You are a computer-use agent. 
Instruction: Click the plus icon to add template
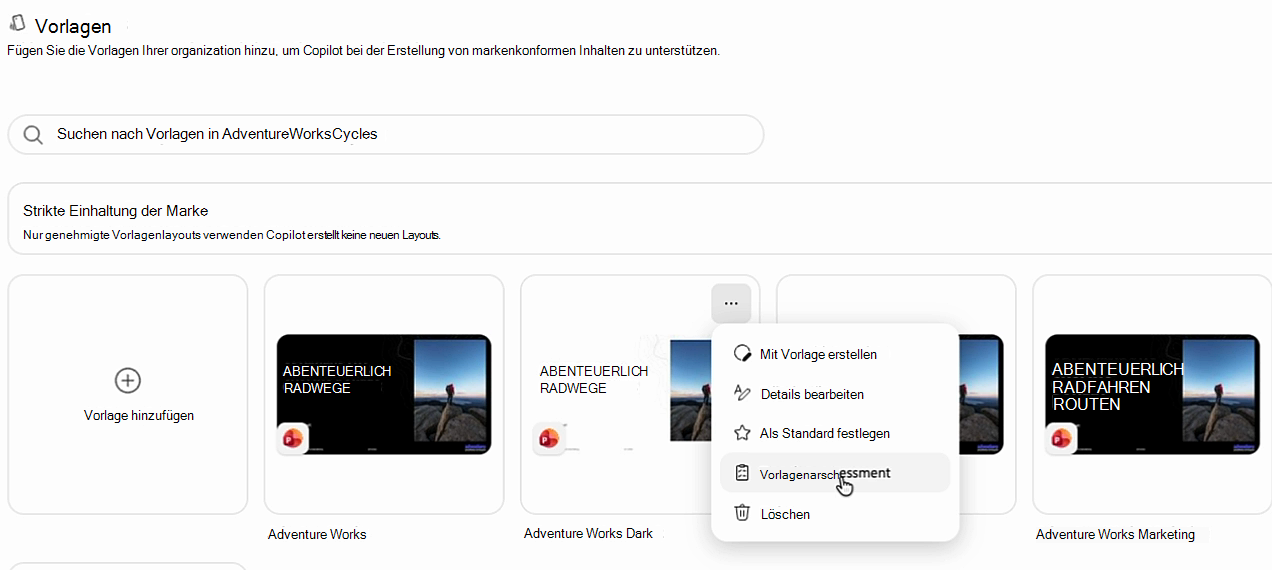point(128,380)
